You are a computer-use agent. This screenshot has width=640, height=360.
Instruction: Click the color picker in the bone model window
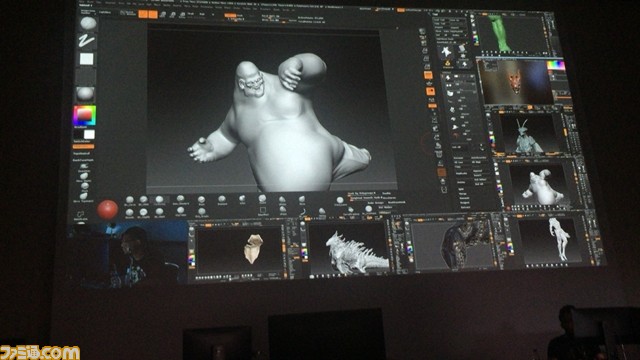click(191, 259)
